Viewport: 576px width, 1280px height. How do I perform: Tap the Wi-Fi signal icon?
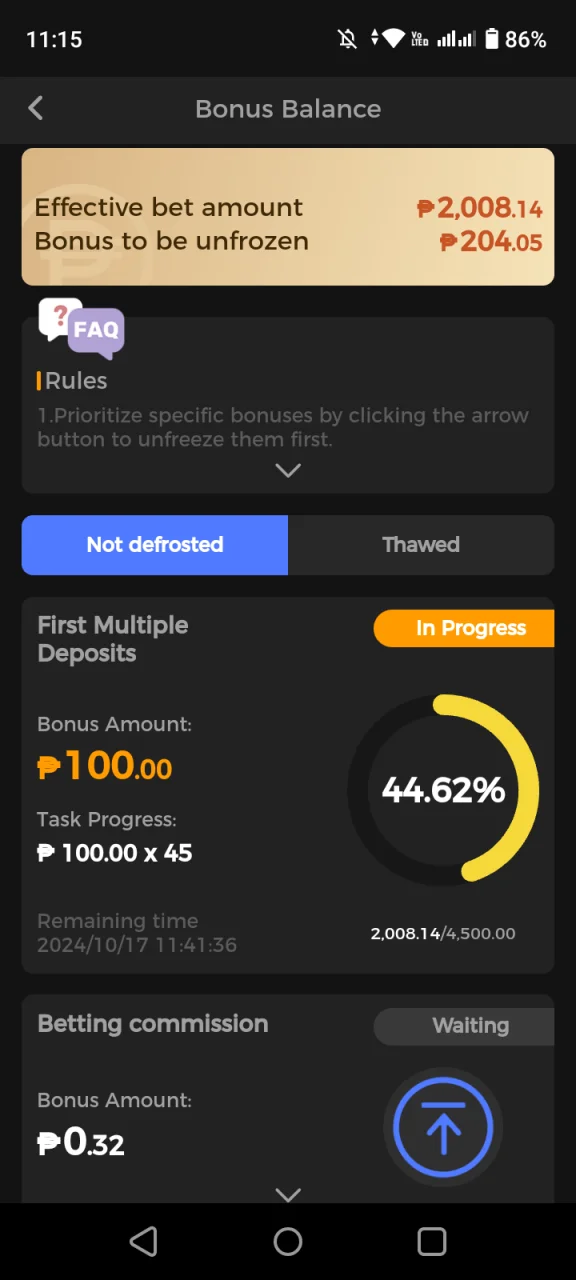pos(393,39)
